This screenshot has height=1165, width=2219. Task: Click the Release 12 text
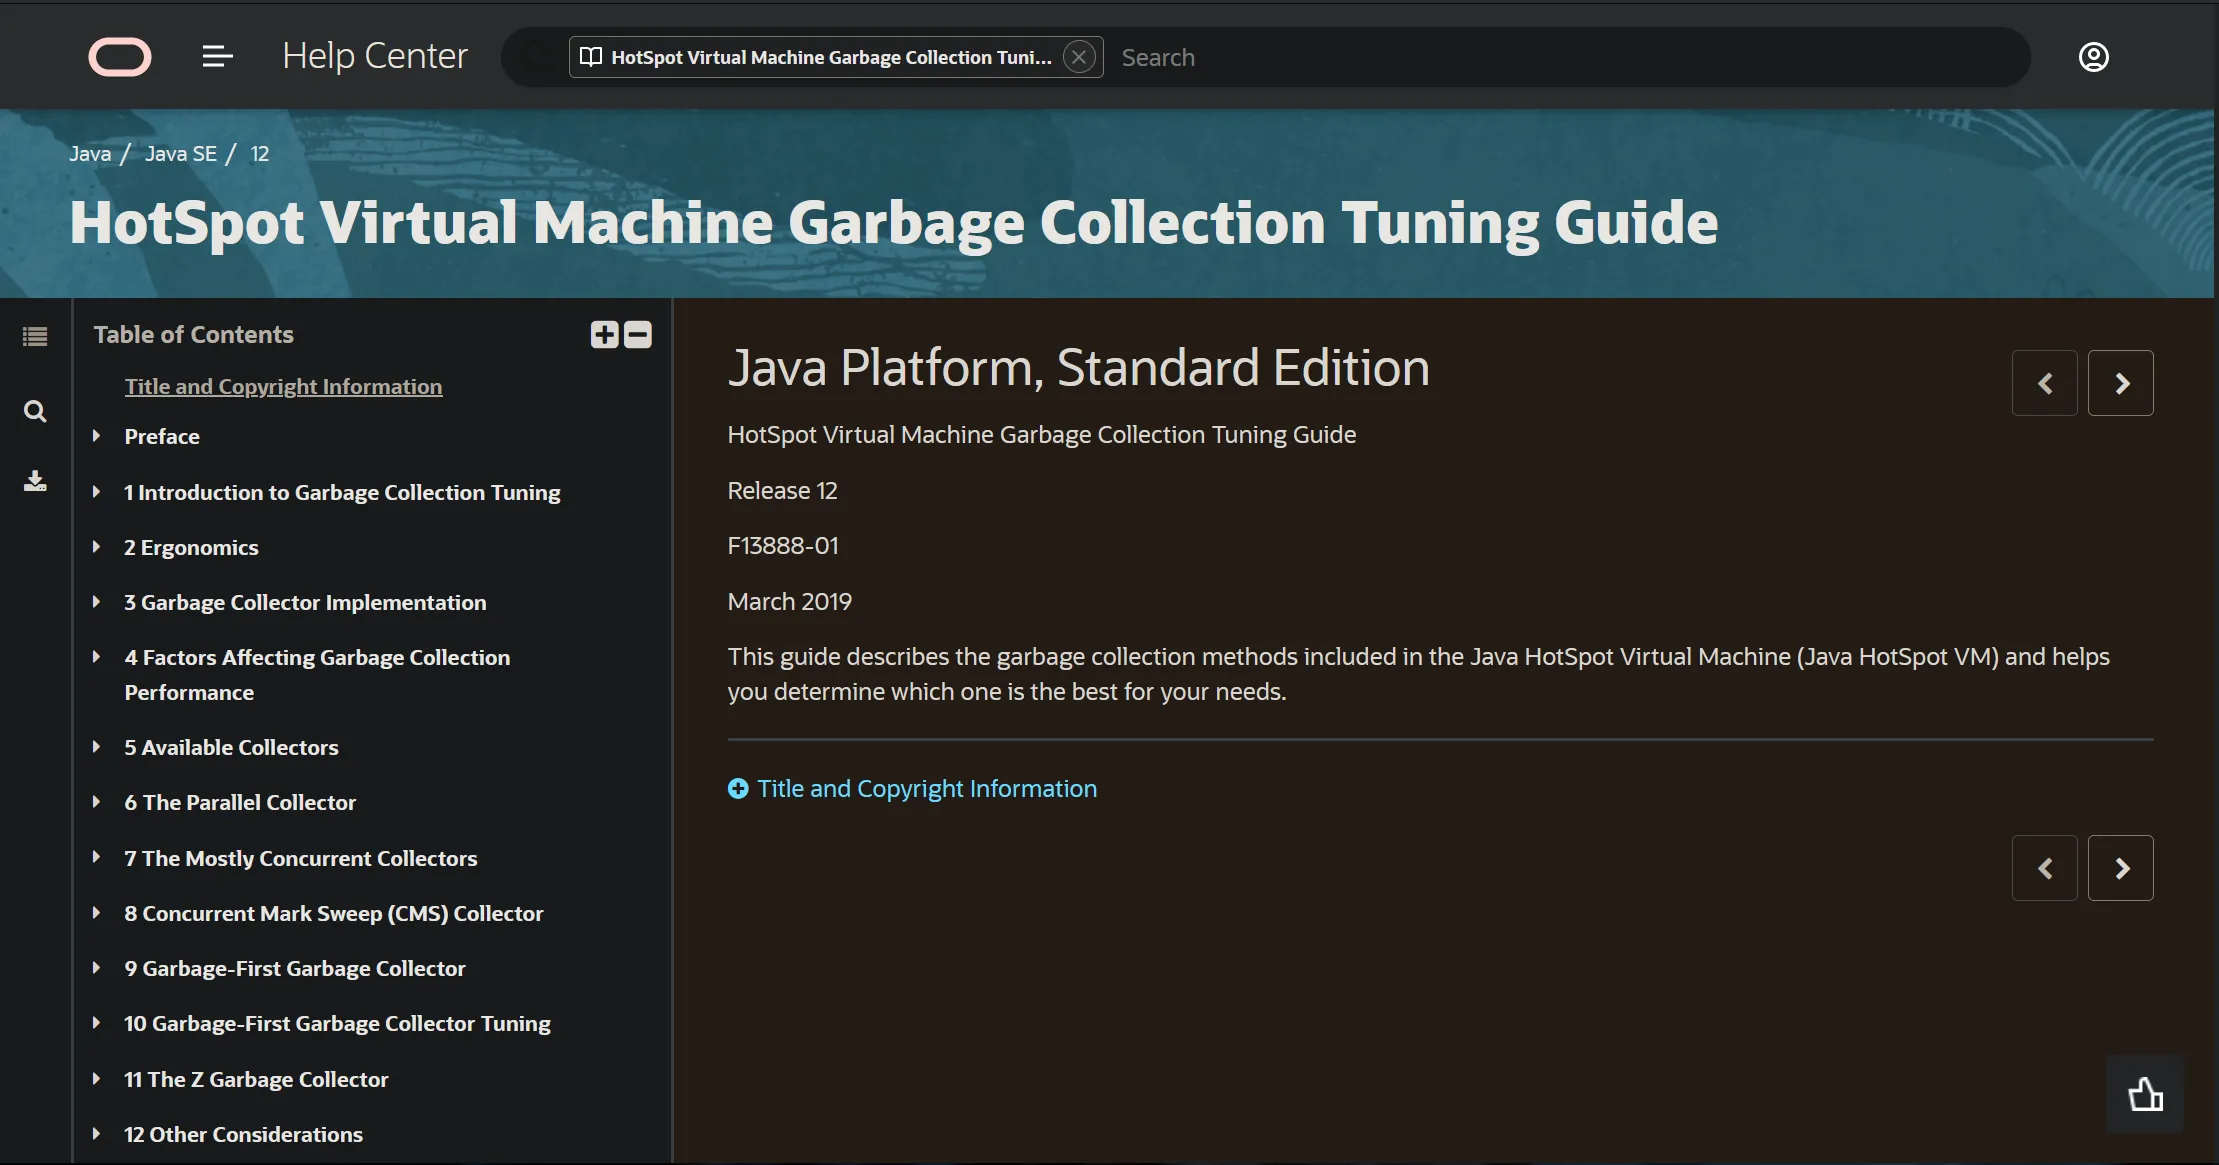[x=782, y=491]
